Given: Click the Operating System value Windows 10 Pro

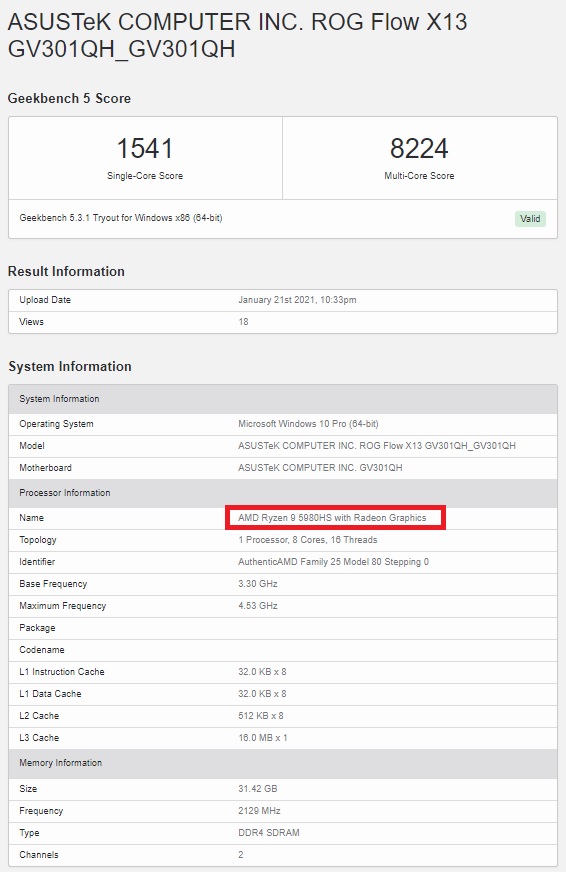Looking at the screenshot, I should click(309, 424).
